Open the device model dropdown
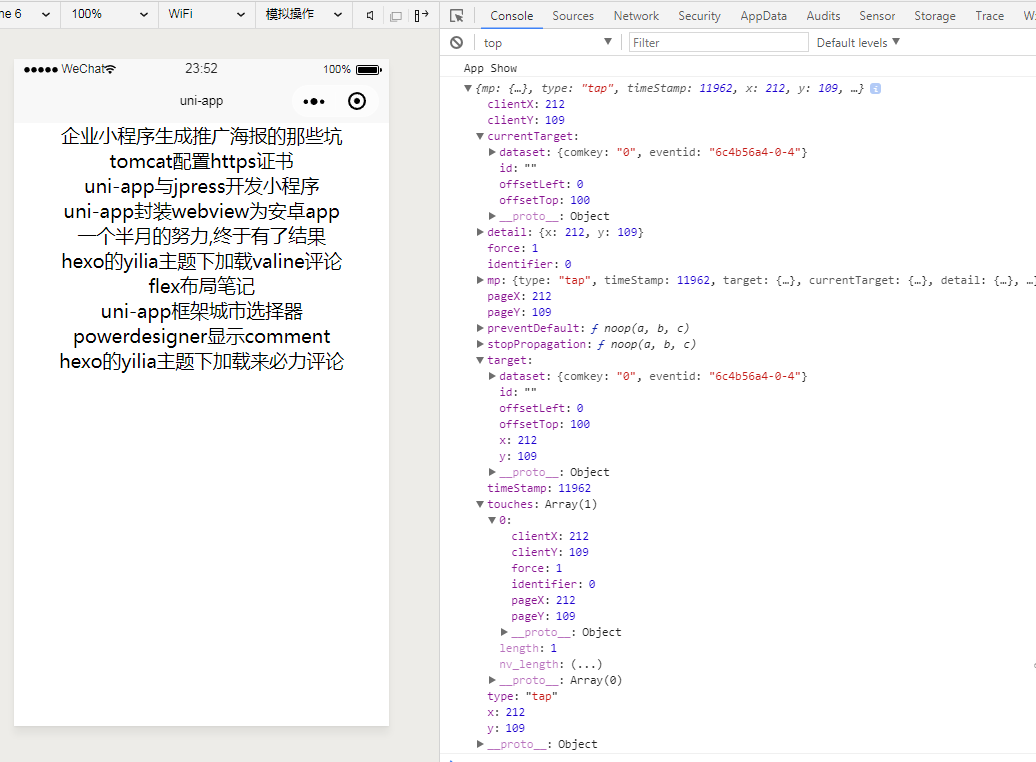This screenshot has width=1036, height=762. click(26, 14)
